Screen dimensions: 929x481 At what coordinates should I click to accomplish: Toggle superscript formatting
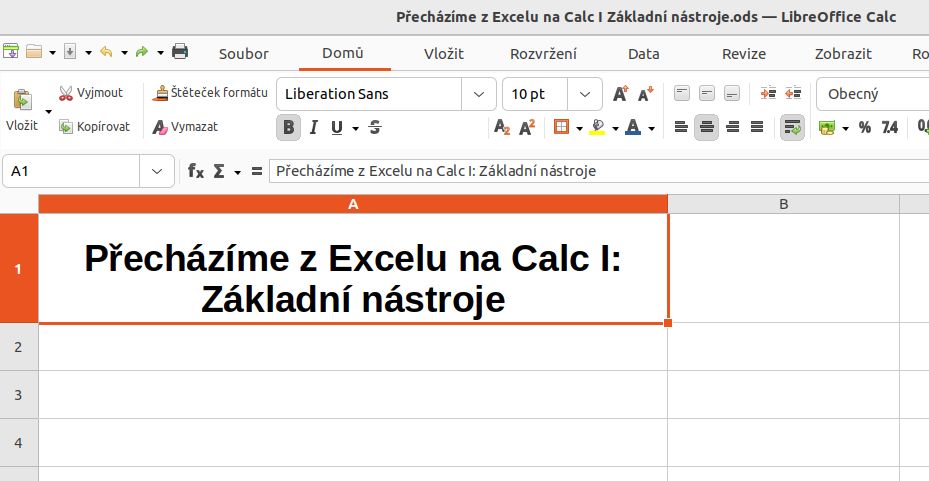[527, 127]
